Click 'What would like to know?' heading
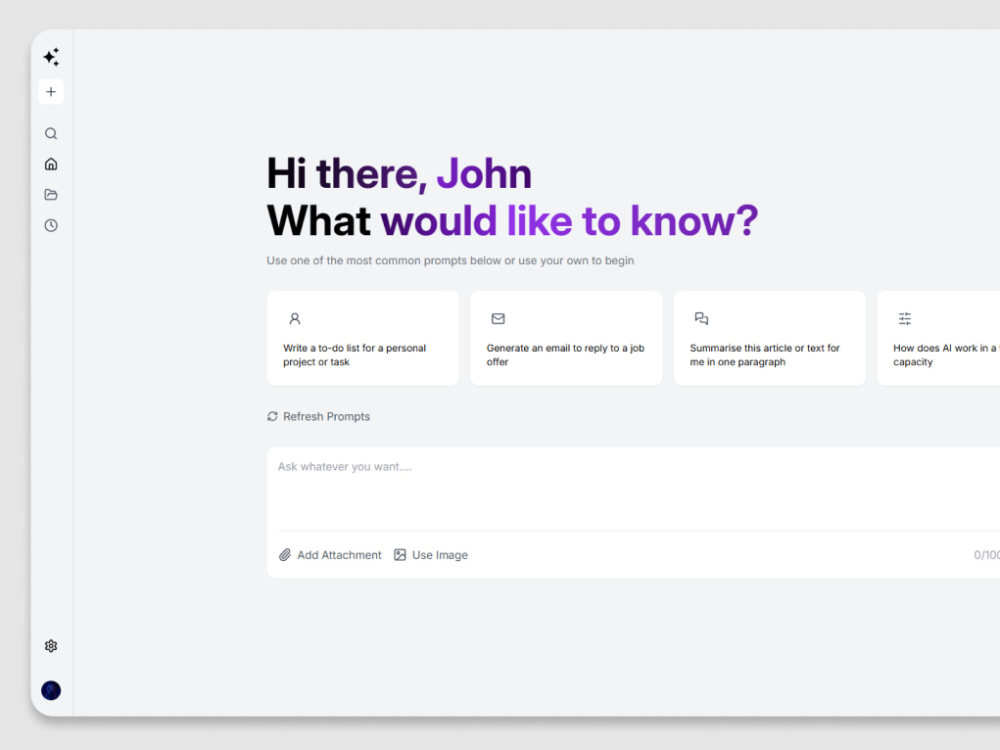This screenshot has width=1000, height=750. point(512,221)
